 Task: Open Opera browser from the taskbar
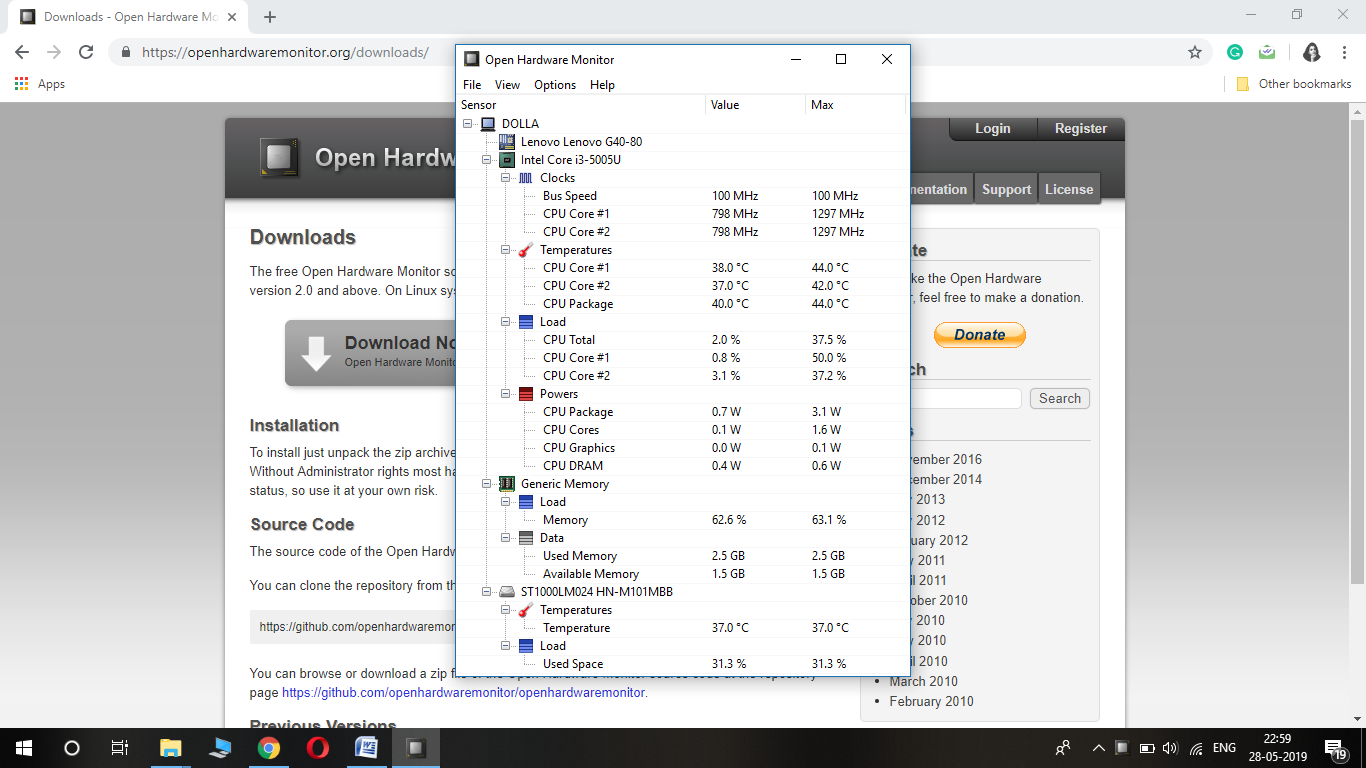tap(318, 748)
